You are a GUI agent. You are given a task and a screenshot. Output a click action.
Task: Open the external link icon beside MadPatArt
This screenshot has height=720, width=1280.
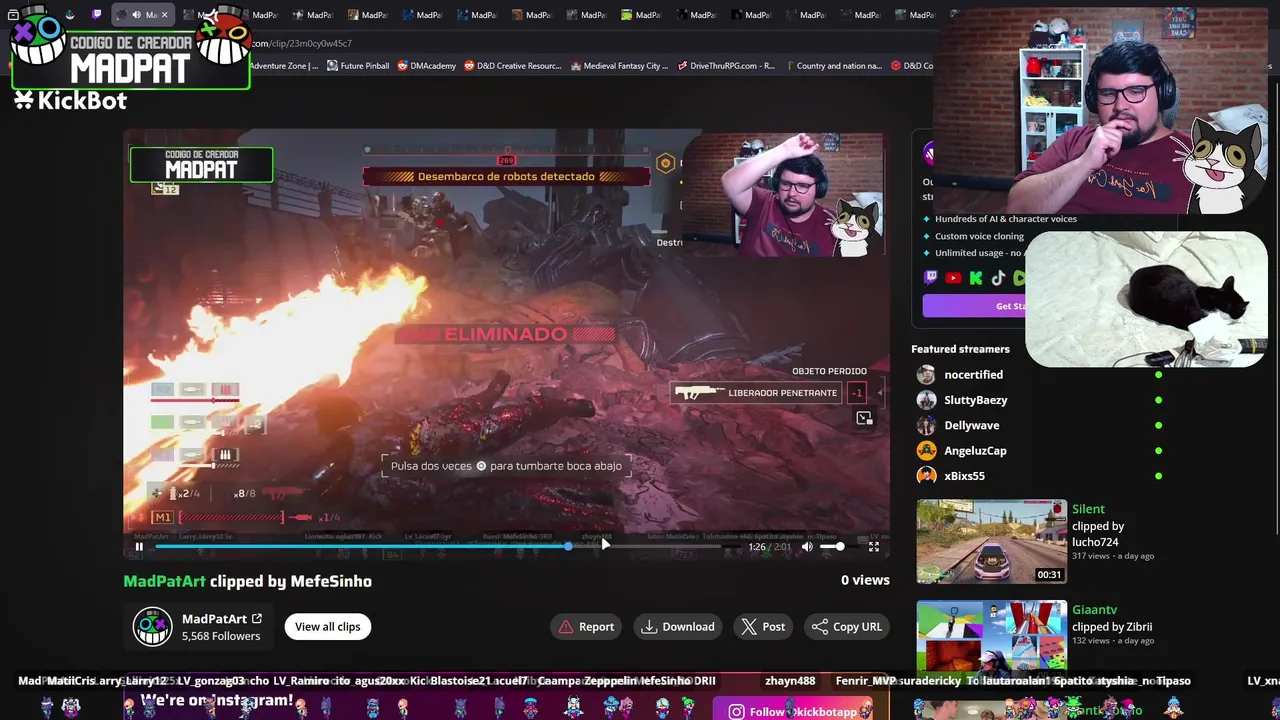[257, 619]
